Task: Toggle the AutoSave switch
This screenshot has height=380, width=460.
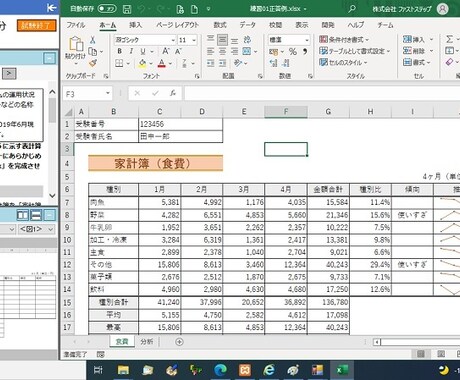Action: click(x=107, y=9)
